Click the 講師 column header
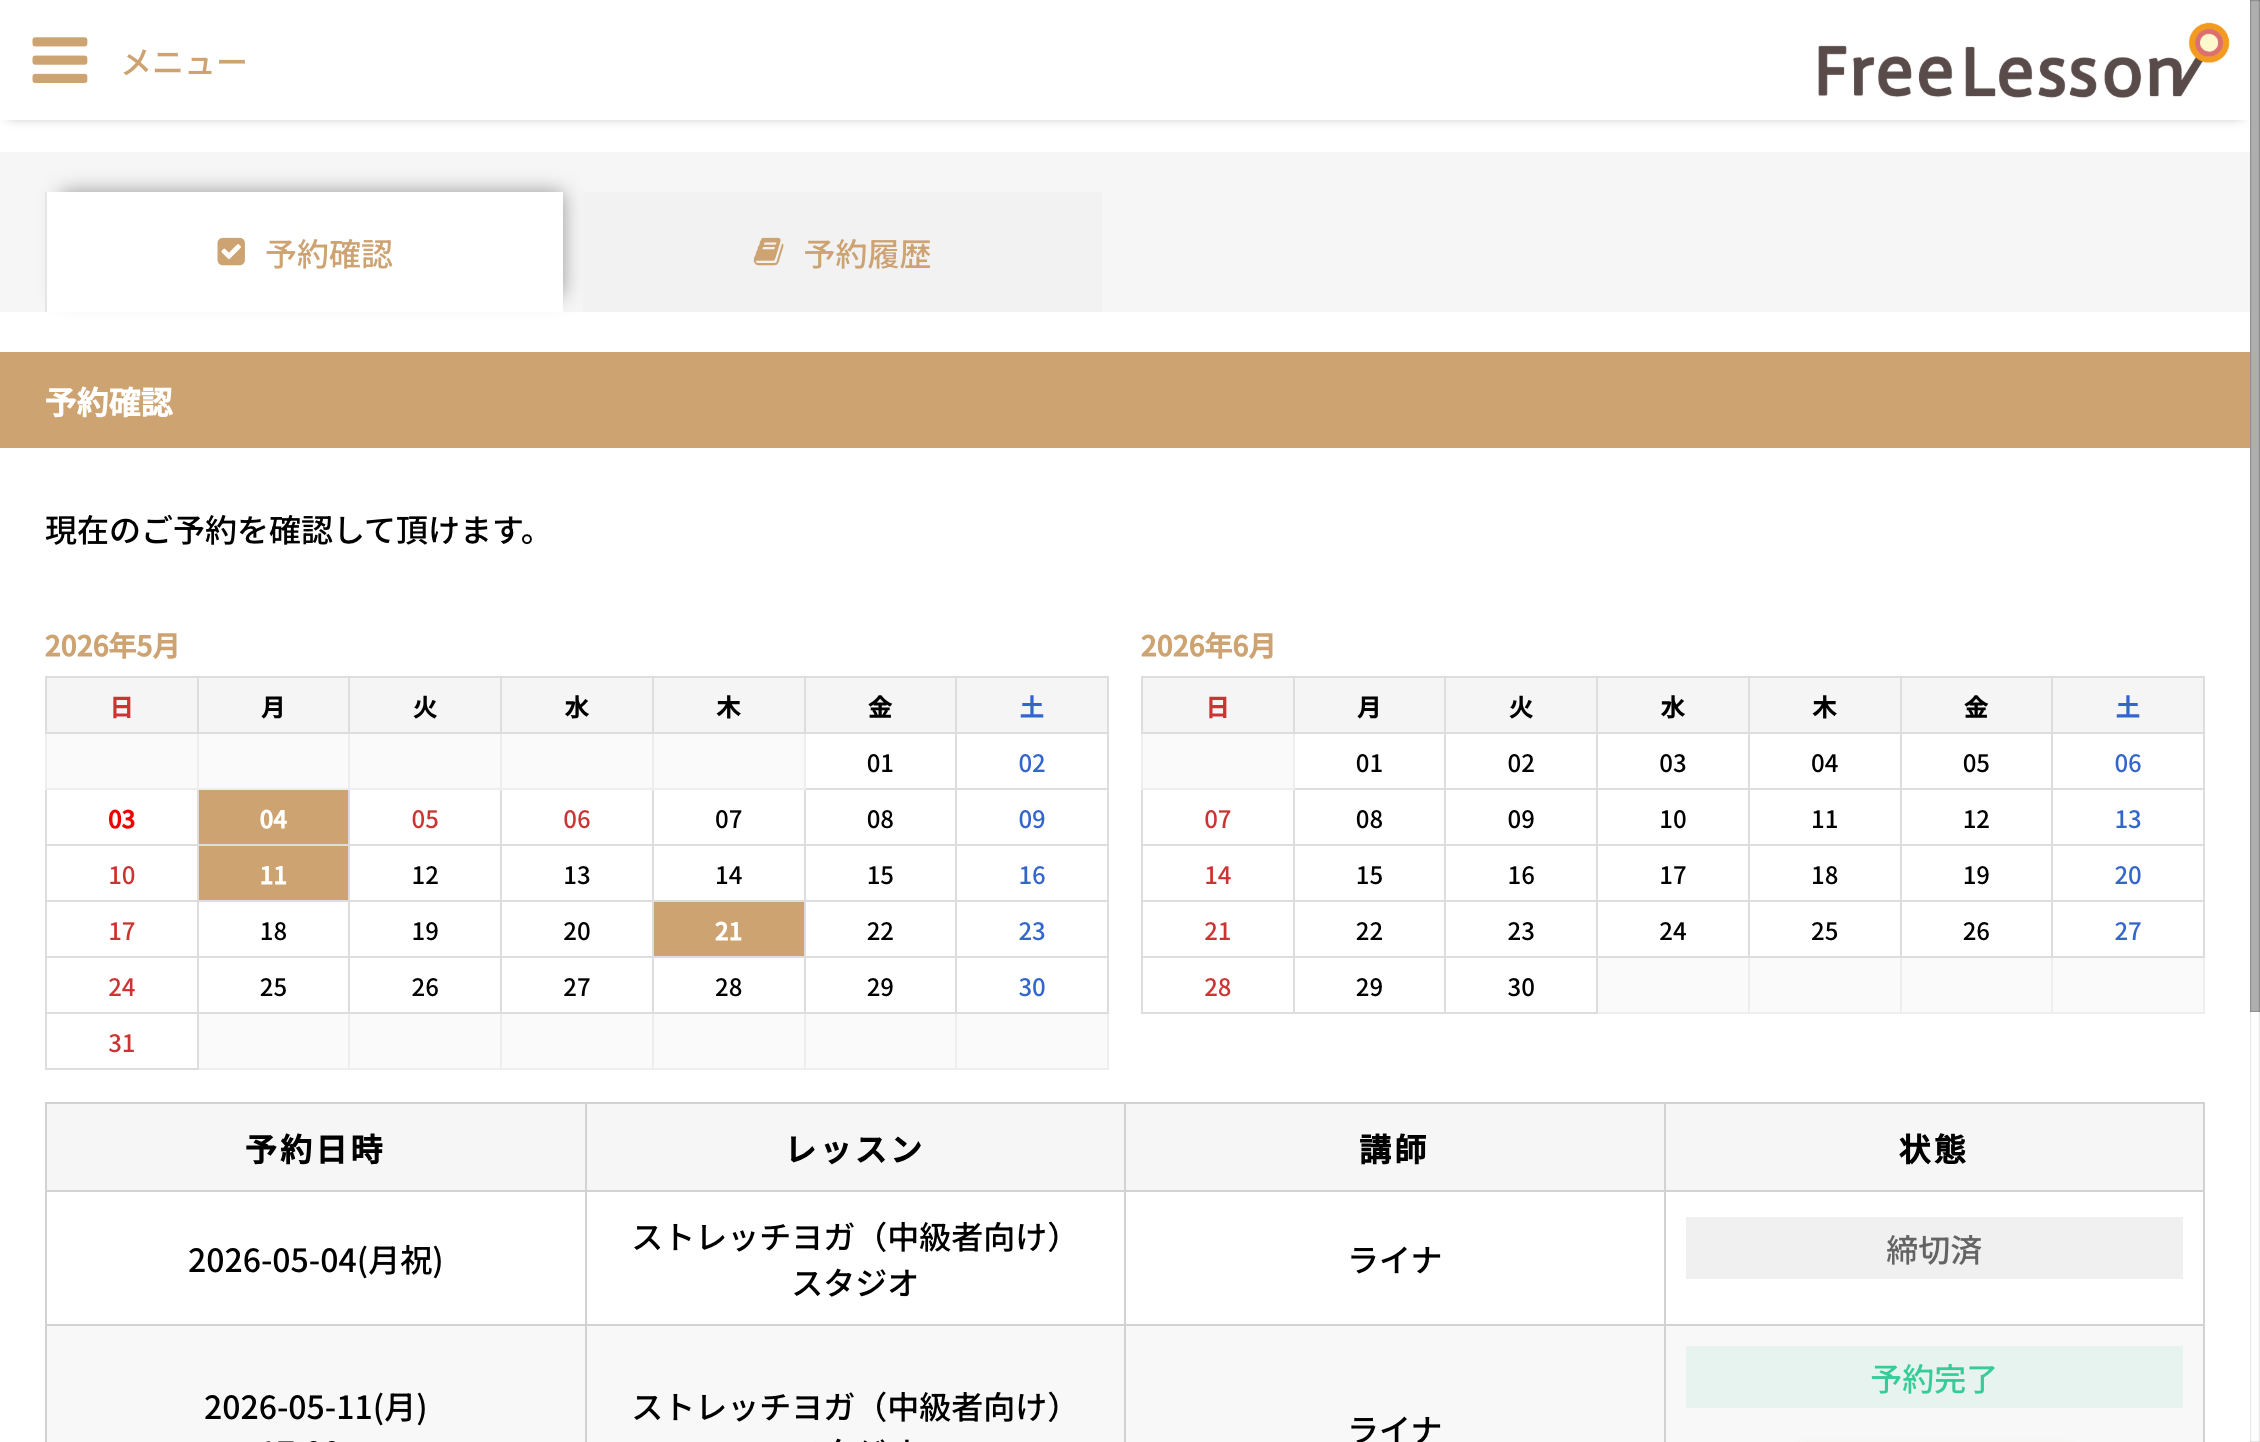2260x1442 pixels. (x=1394, y=1148)
